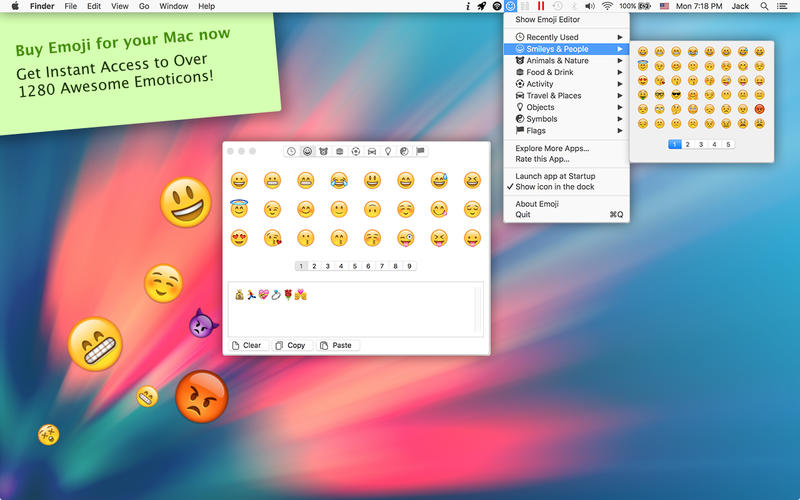The height and width of the screenshot is (500, 800).
Task: Go to page 5 in the editor pager
Action: [355, 266]
